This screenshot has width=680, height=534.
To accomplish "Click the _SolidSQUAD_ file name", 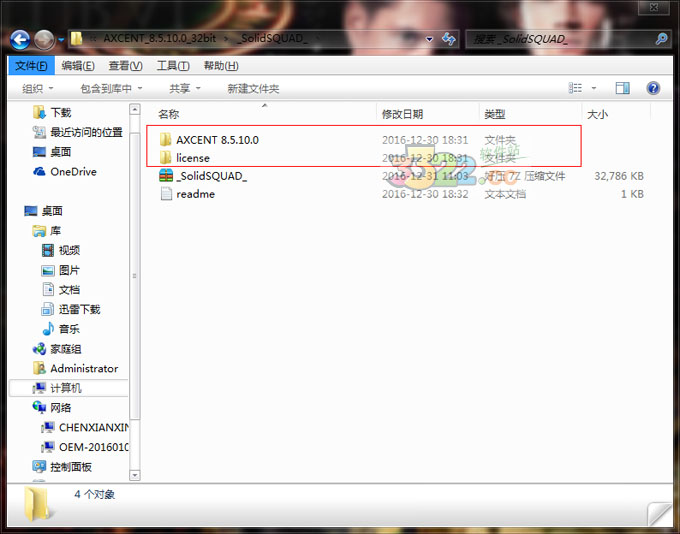I will (x=212, y=176).
